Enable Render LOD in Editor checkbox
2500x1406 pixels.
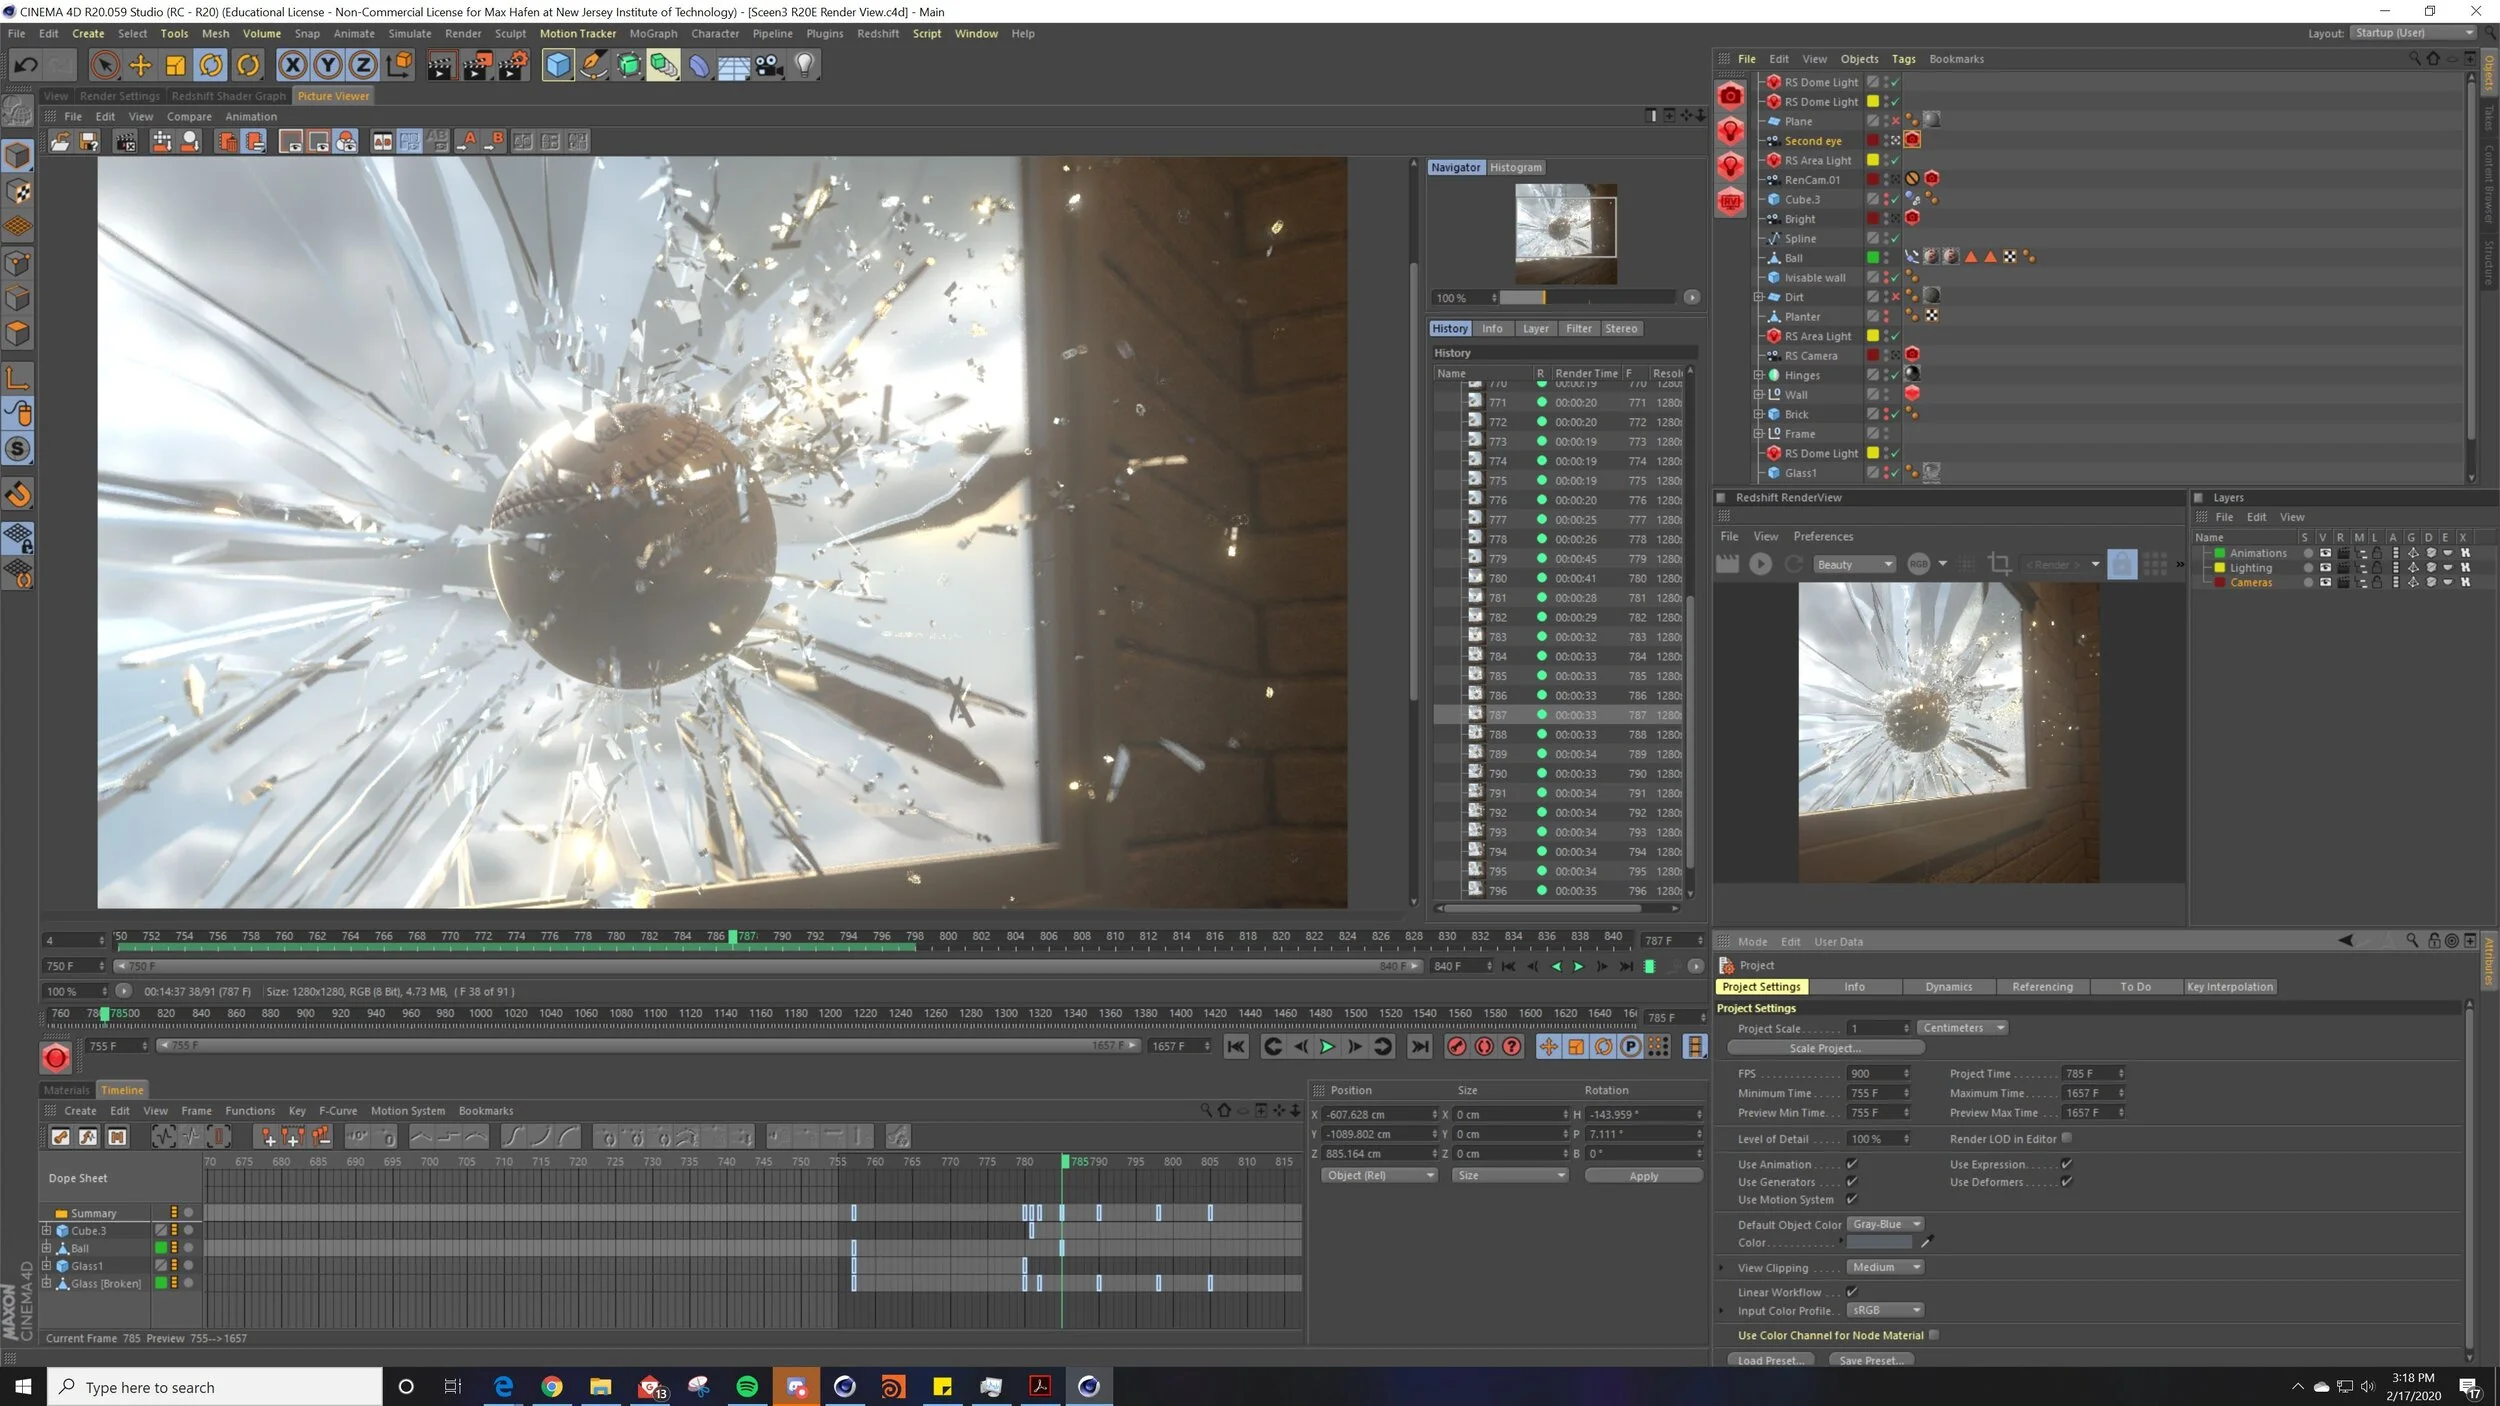[2067, 1138]
